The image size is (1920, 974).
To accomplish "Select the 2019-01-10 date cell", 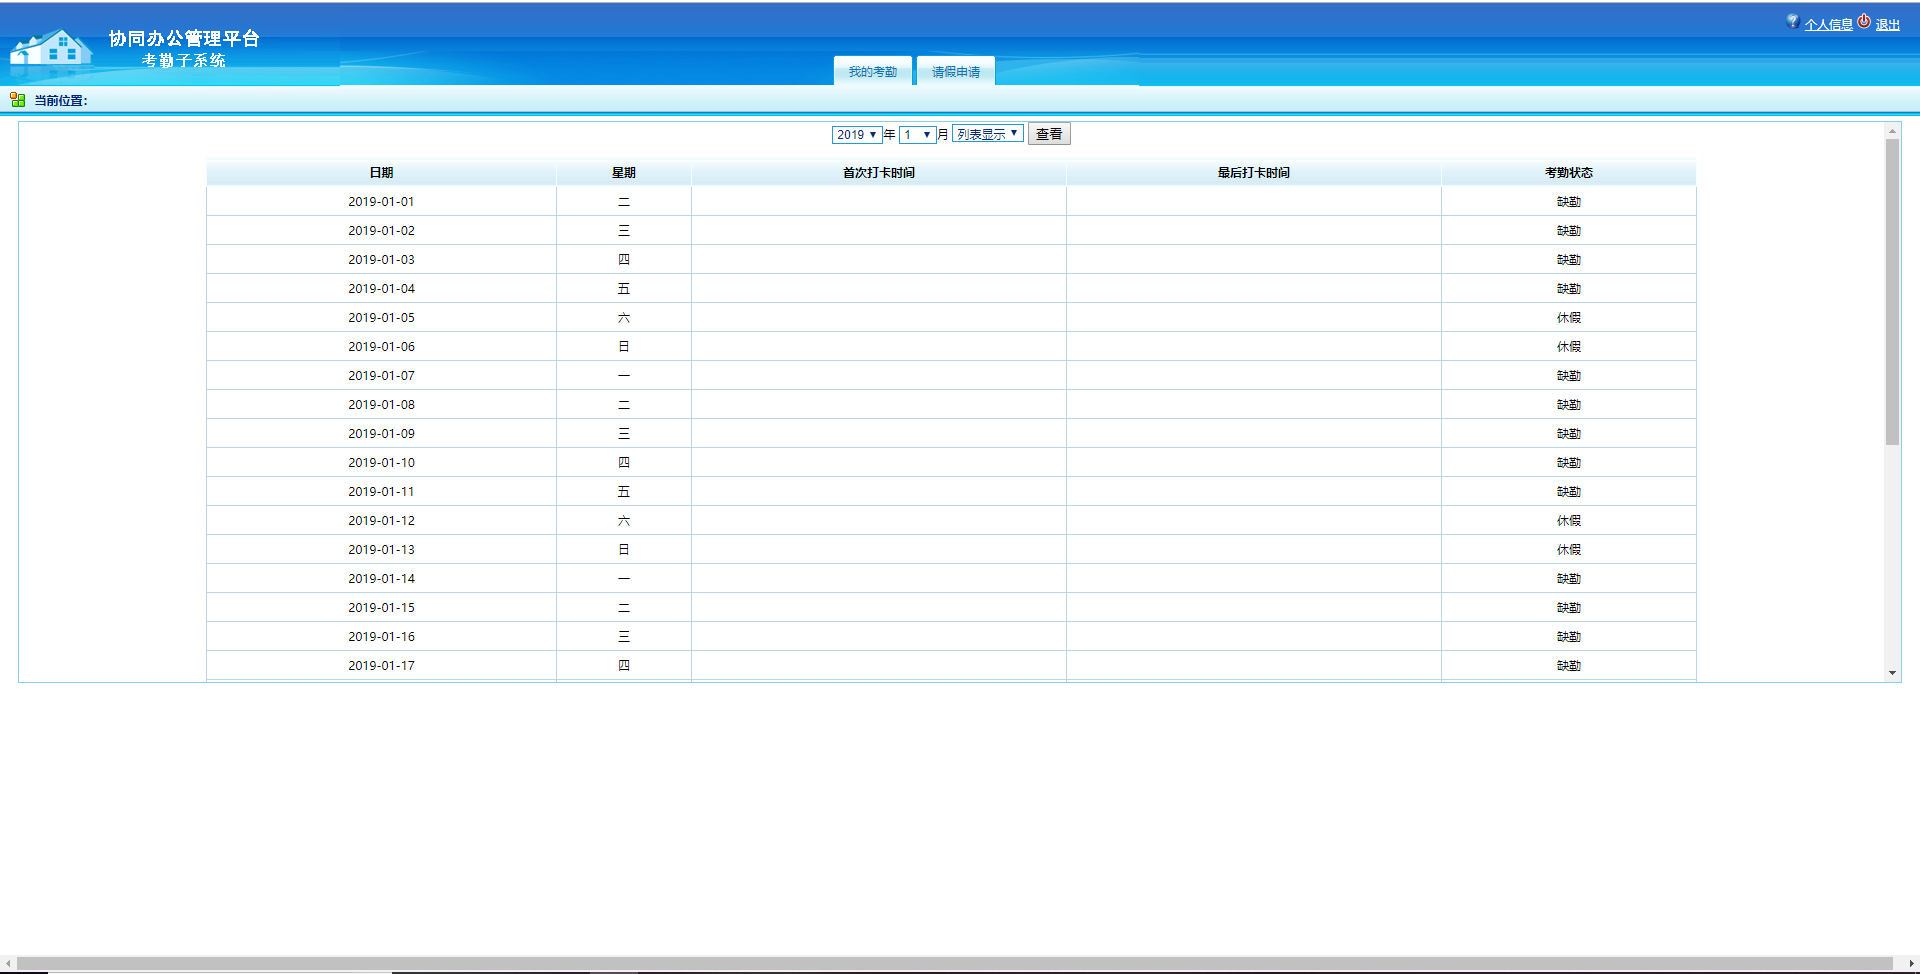I will (x=381, y=463).
